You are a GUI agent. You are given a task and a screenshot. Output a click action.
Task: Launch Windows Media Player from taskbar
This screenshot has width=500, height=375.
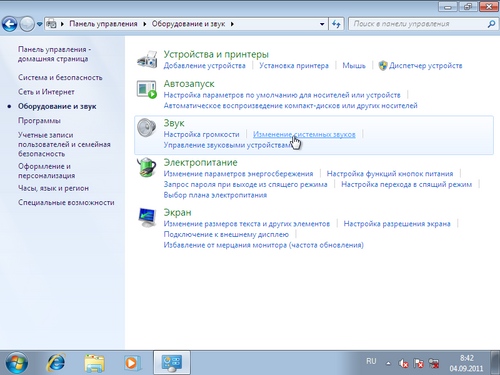pos(131,363)
